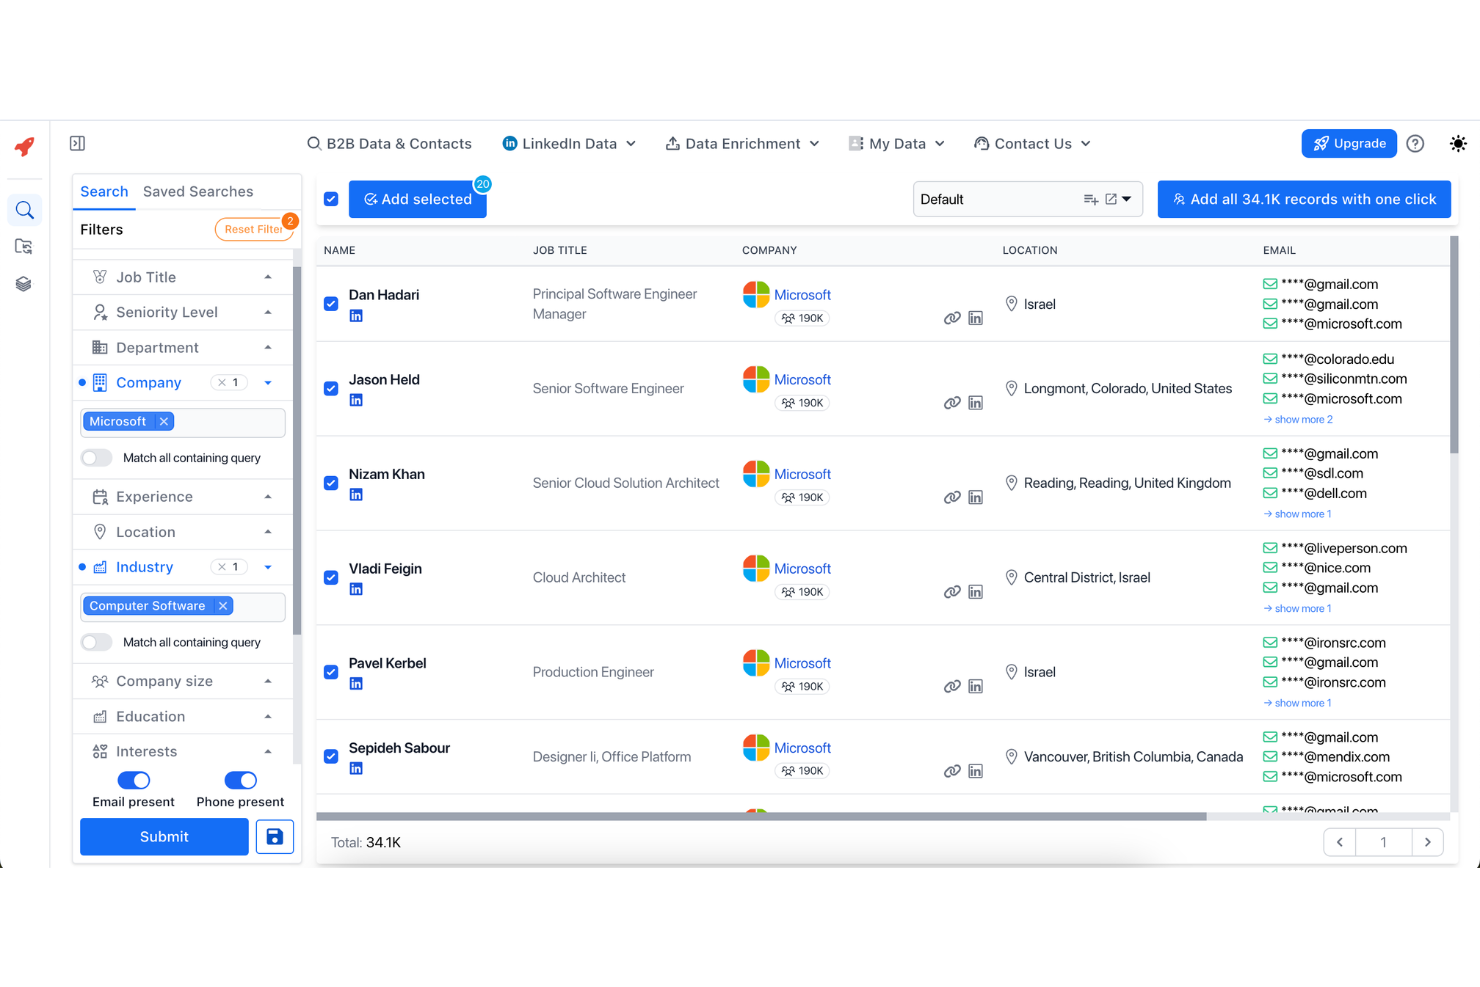1480x987 pixels.
Task: Toggle off the Email present switch
Action: (x=133, y=781)
